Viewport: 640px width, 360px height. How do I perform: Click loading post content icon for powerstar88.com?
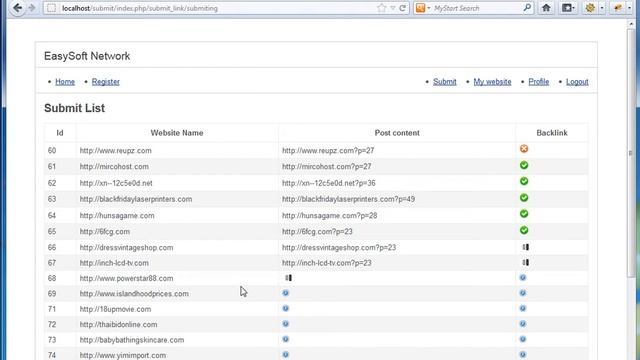click(288, 278)
